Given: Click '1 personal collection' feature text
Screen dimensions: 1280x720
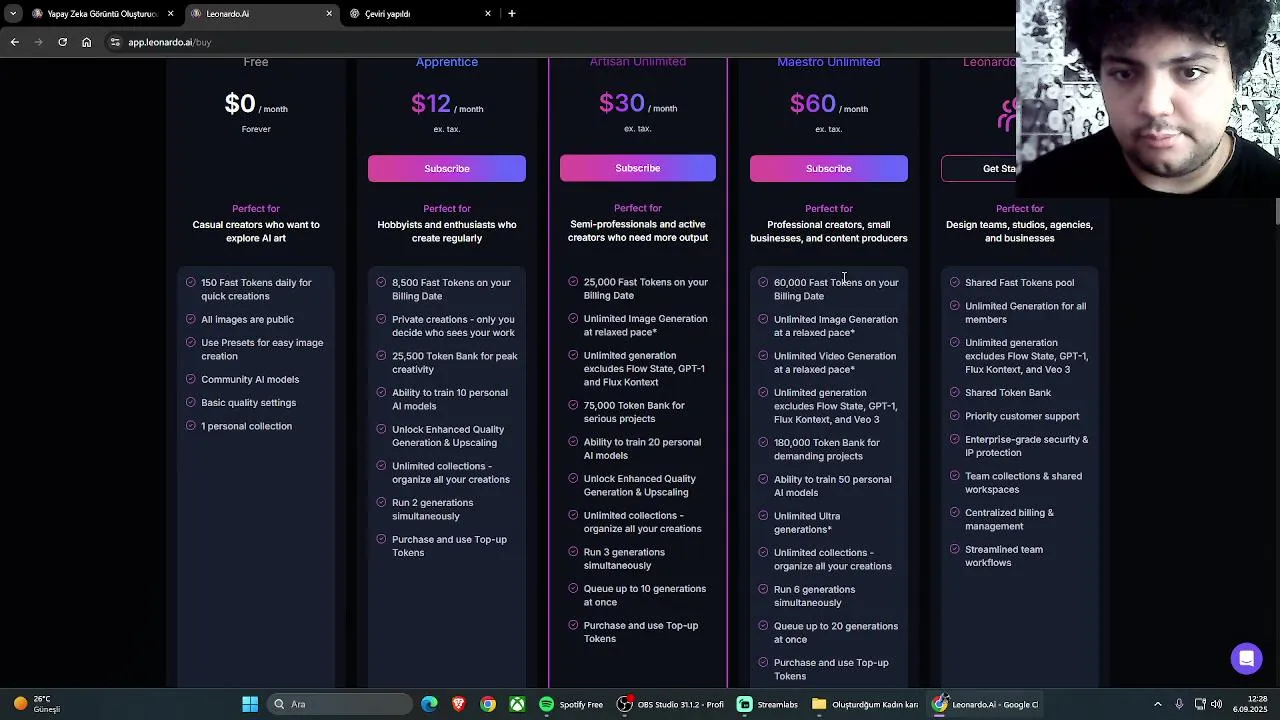Looking at the screenshot, I should pos(246,426).
